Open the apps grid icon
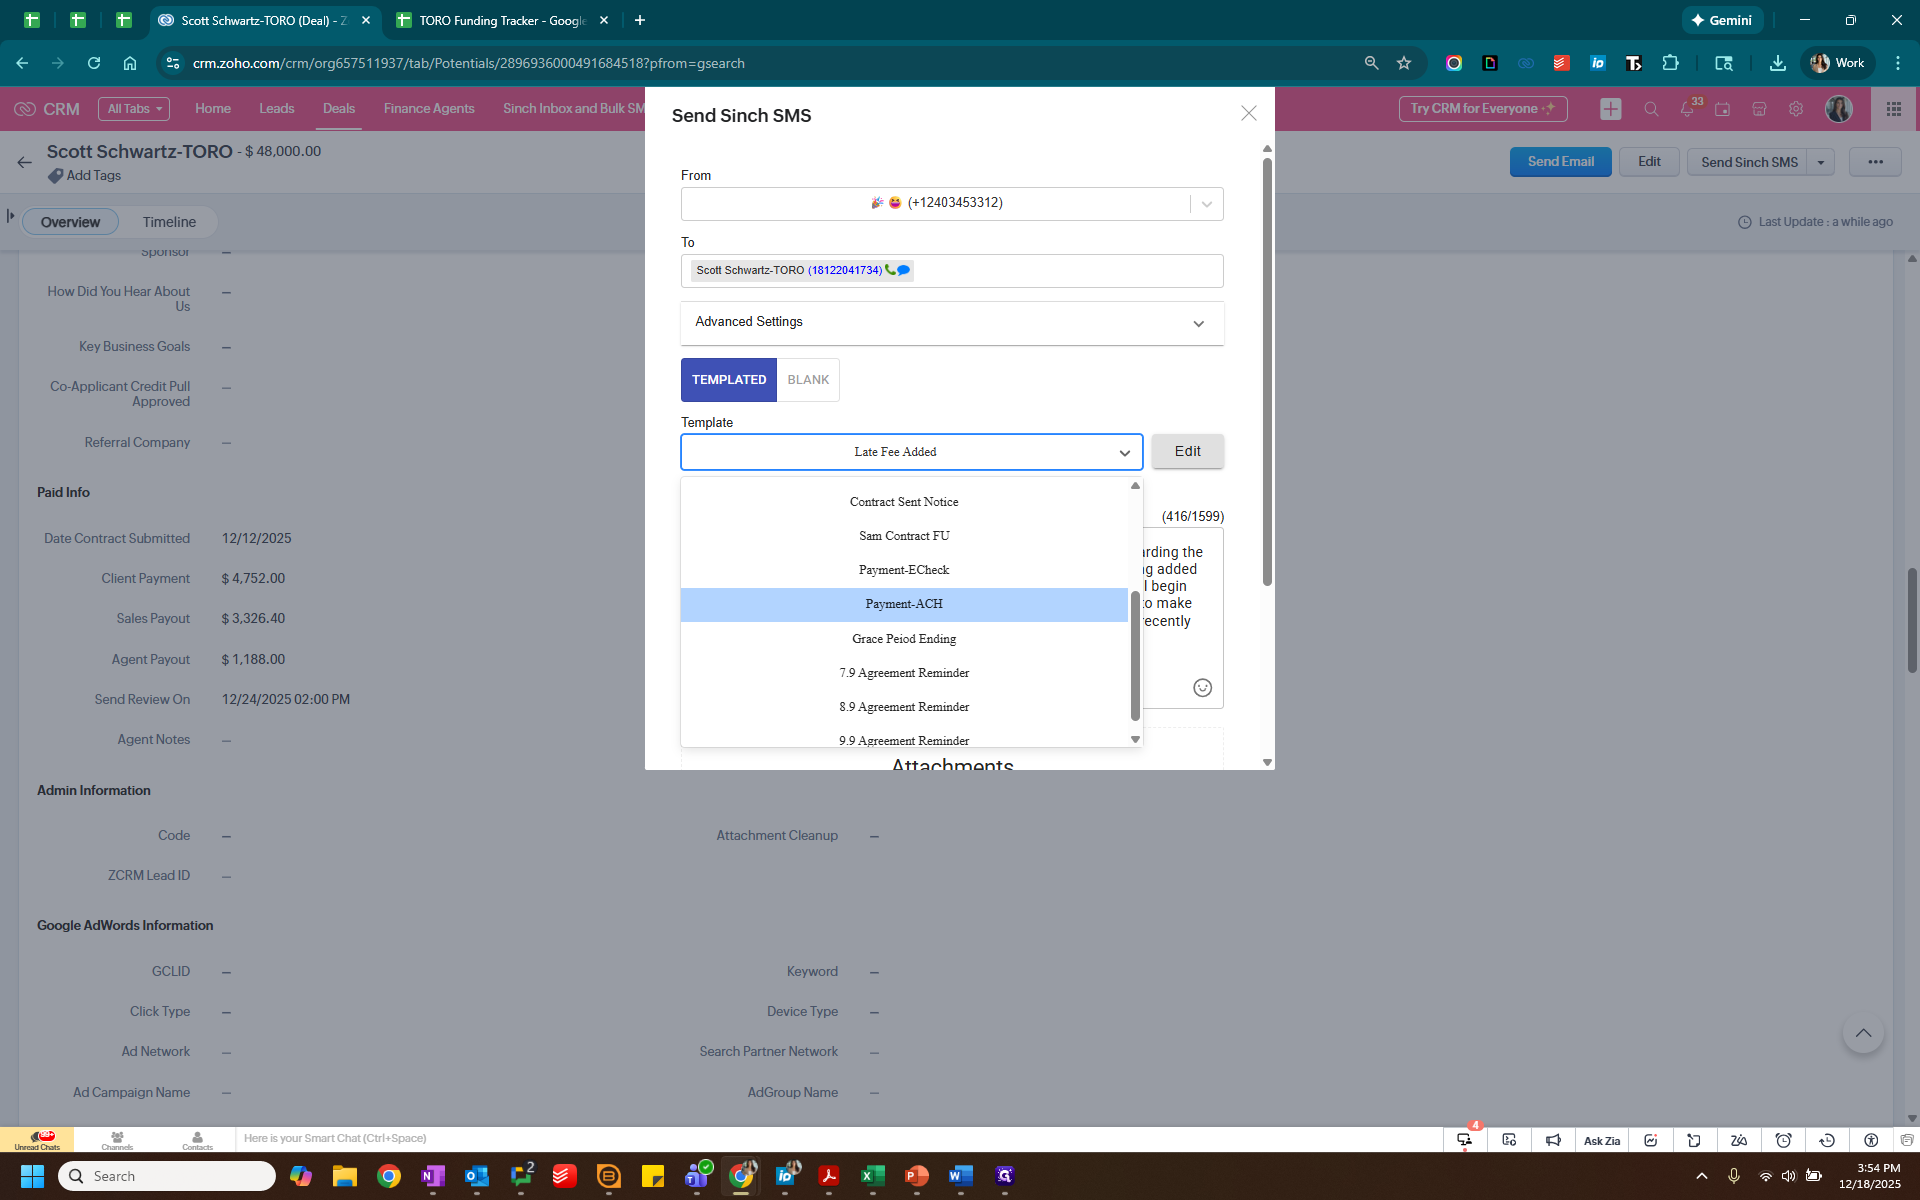The image size is (1920, 1200). [1894, 109]
